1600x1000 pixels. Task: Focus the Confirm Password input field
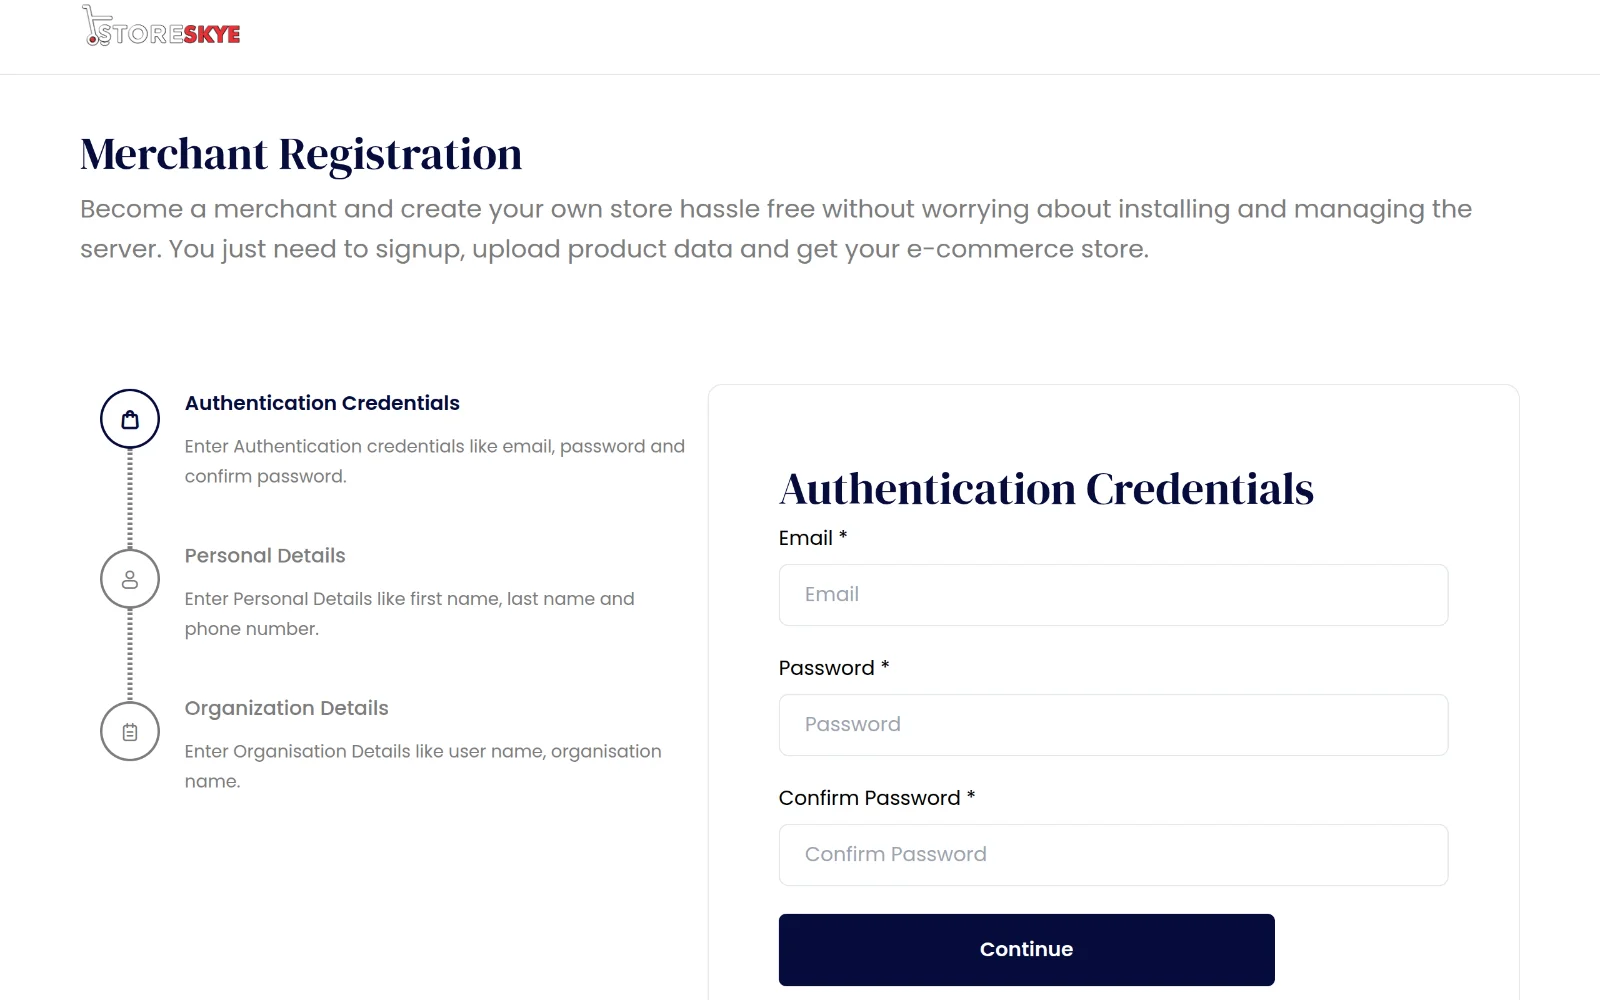point(1113,855)
